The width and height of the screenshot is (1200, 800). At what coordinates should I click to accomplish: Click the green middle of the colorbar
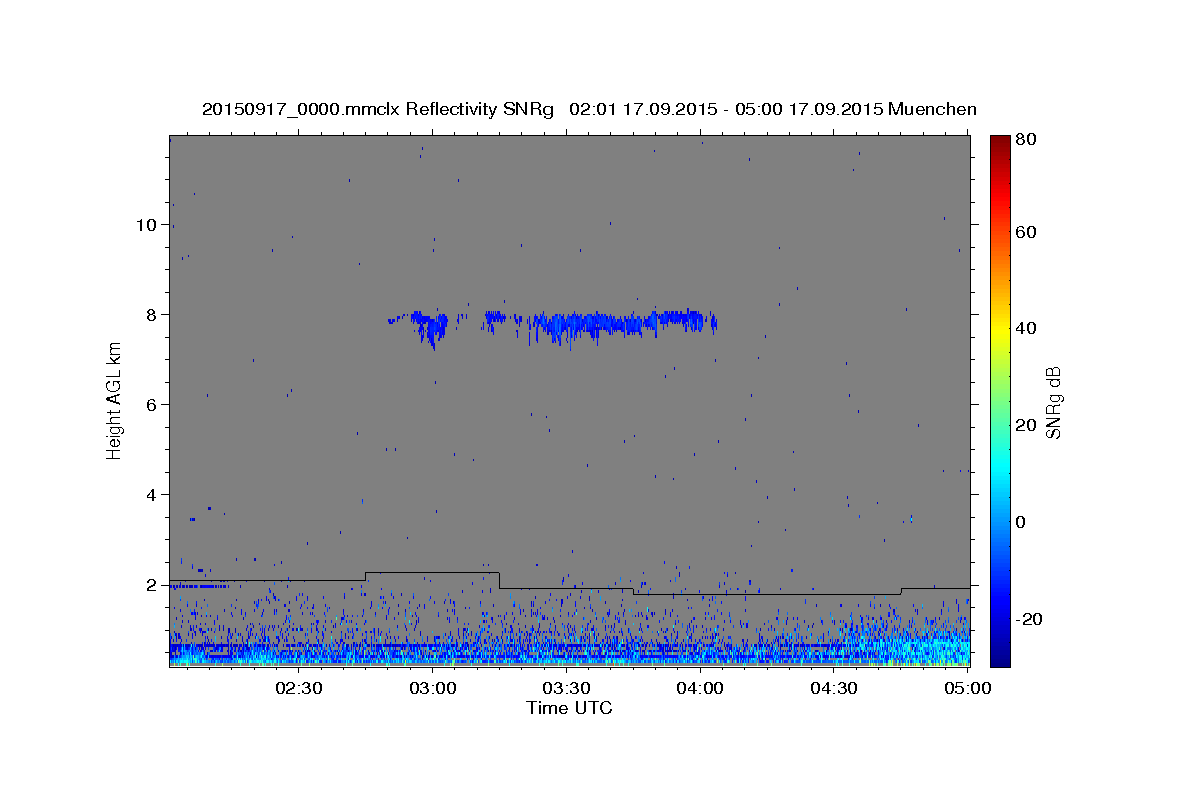(1000, 400)
